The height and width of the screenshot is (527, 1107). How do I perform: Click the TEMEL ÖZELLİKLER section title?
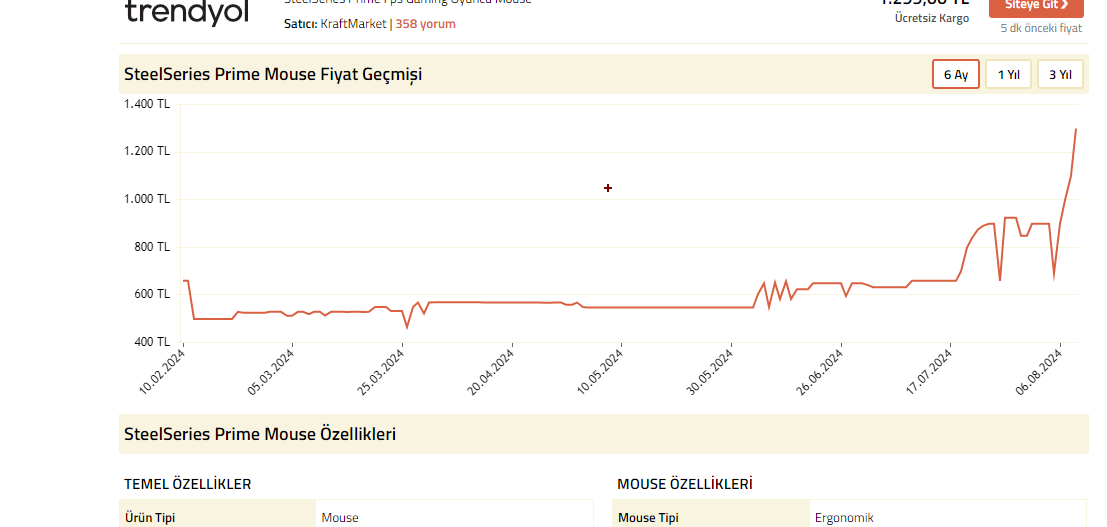click(188, 484)
